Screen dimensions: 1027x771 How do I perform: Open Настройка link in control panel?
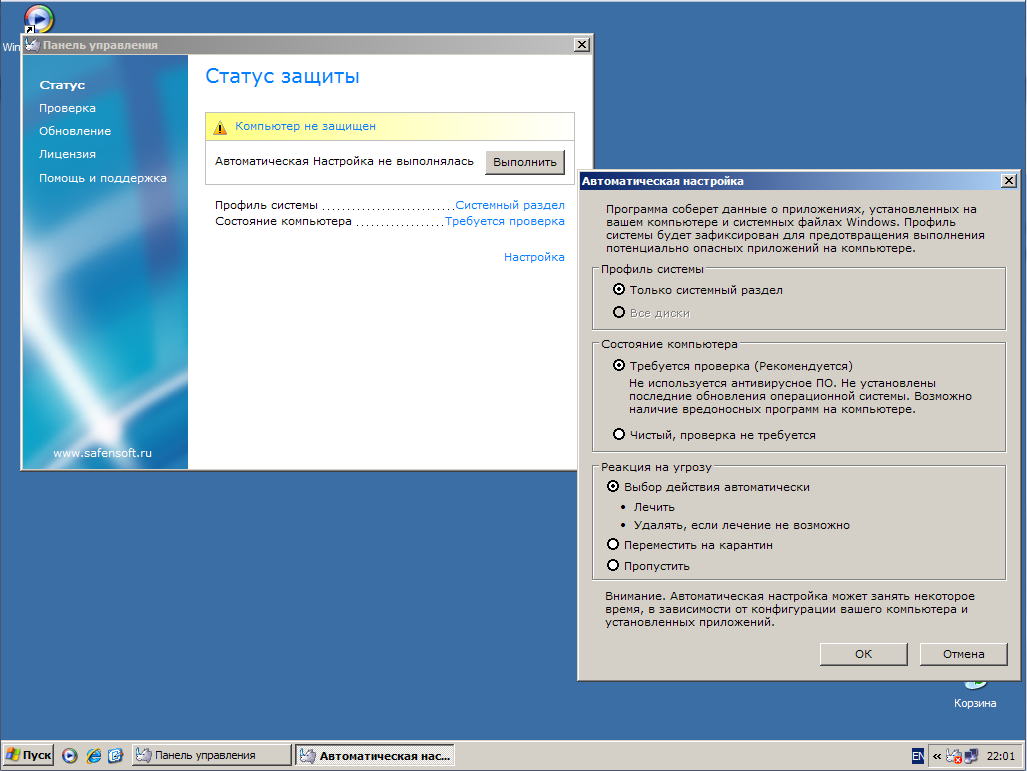534,257
